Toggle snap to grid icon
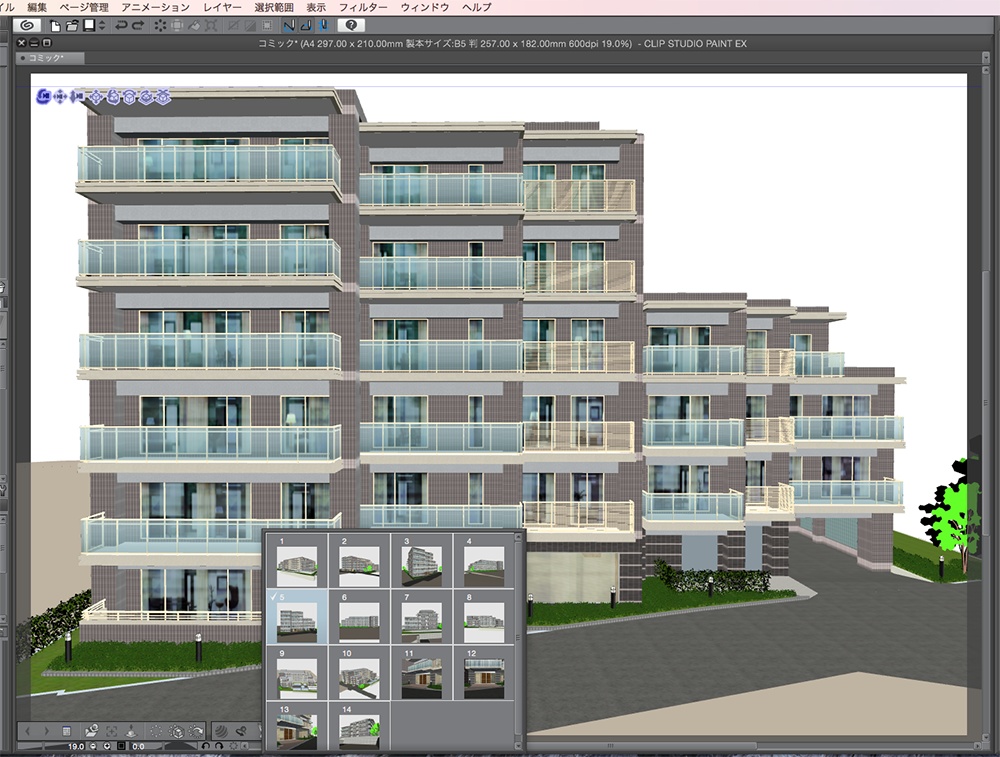Image resolution: width=1000 pixels, height=757 pixels. 323,26
